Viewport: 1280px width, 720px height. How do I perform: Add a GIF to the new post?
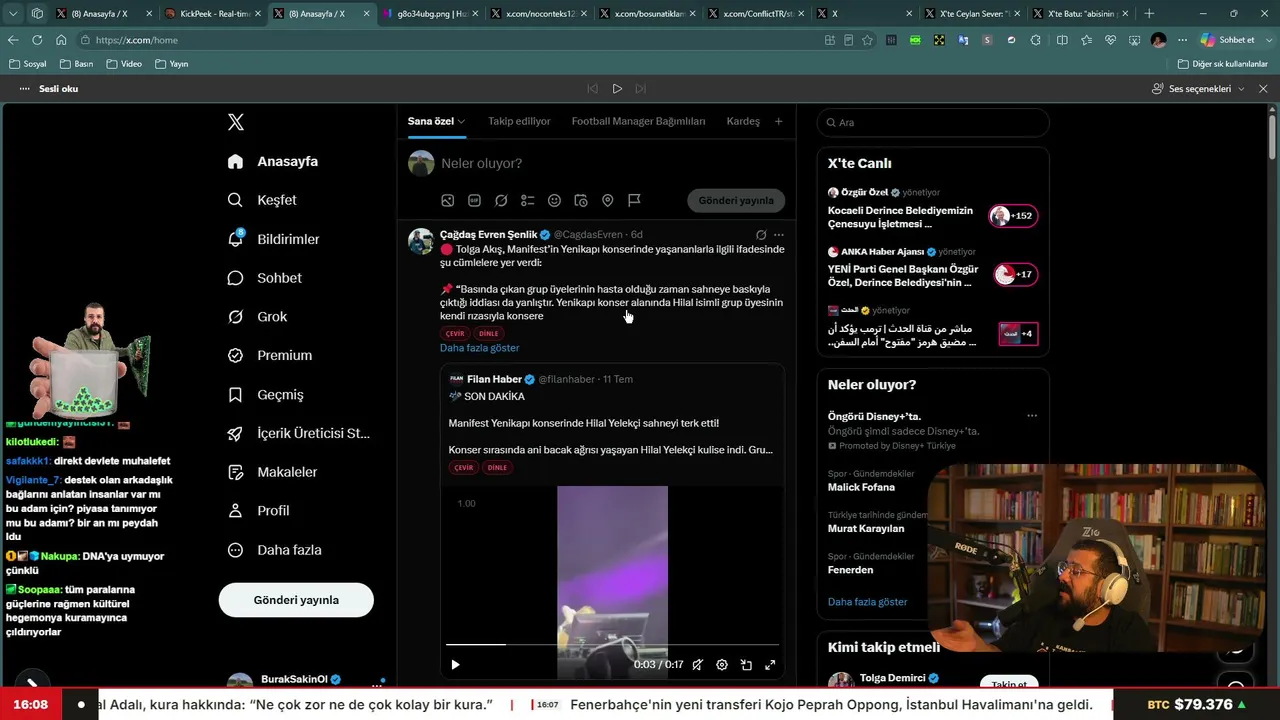point(474,200)
